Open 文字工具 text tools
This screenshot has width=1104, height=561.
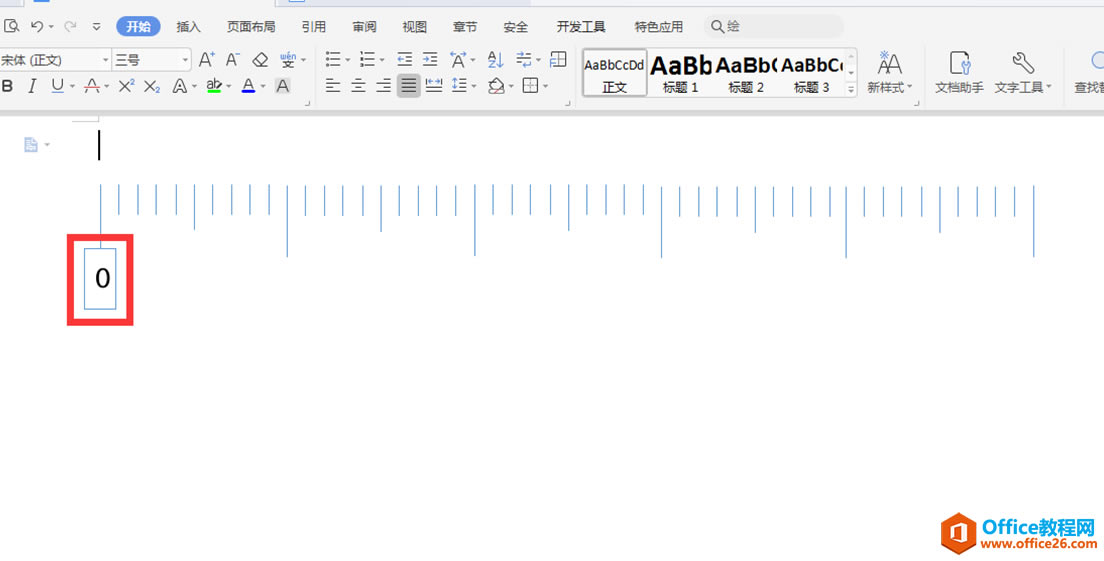(x=1022, y=73)
